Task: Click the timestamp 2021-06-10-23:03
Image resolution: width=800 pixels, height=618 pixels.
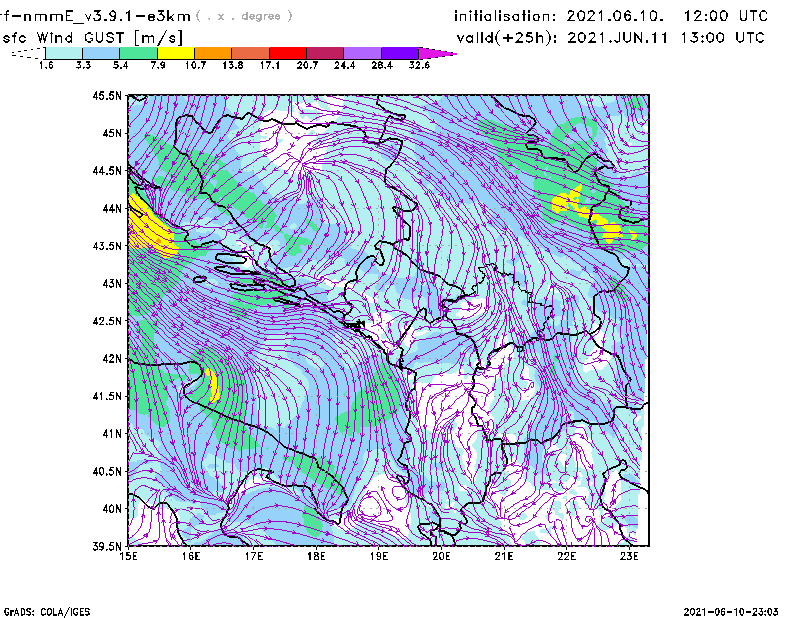Action: click(731, 612)
